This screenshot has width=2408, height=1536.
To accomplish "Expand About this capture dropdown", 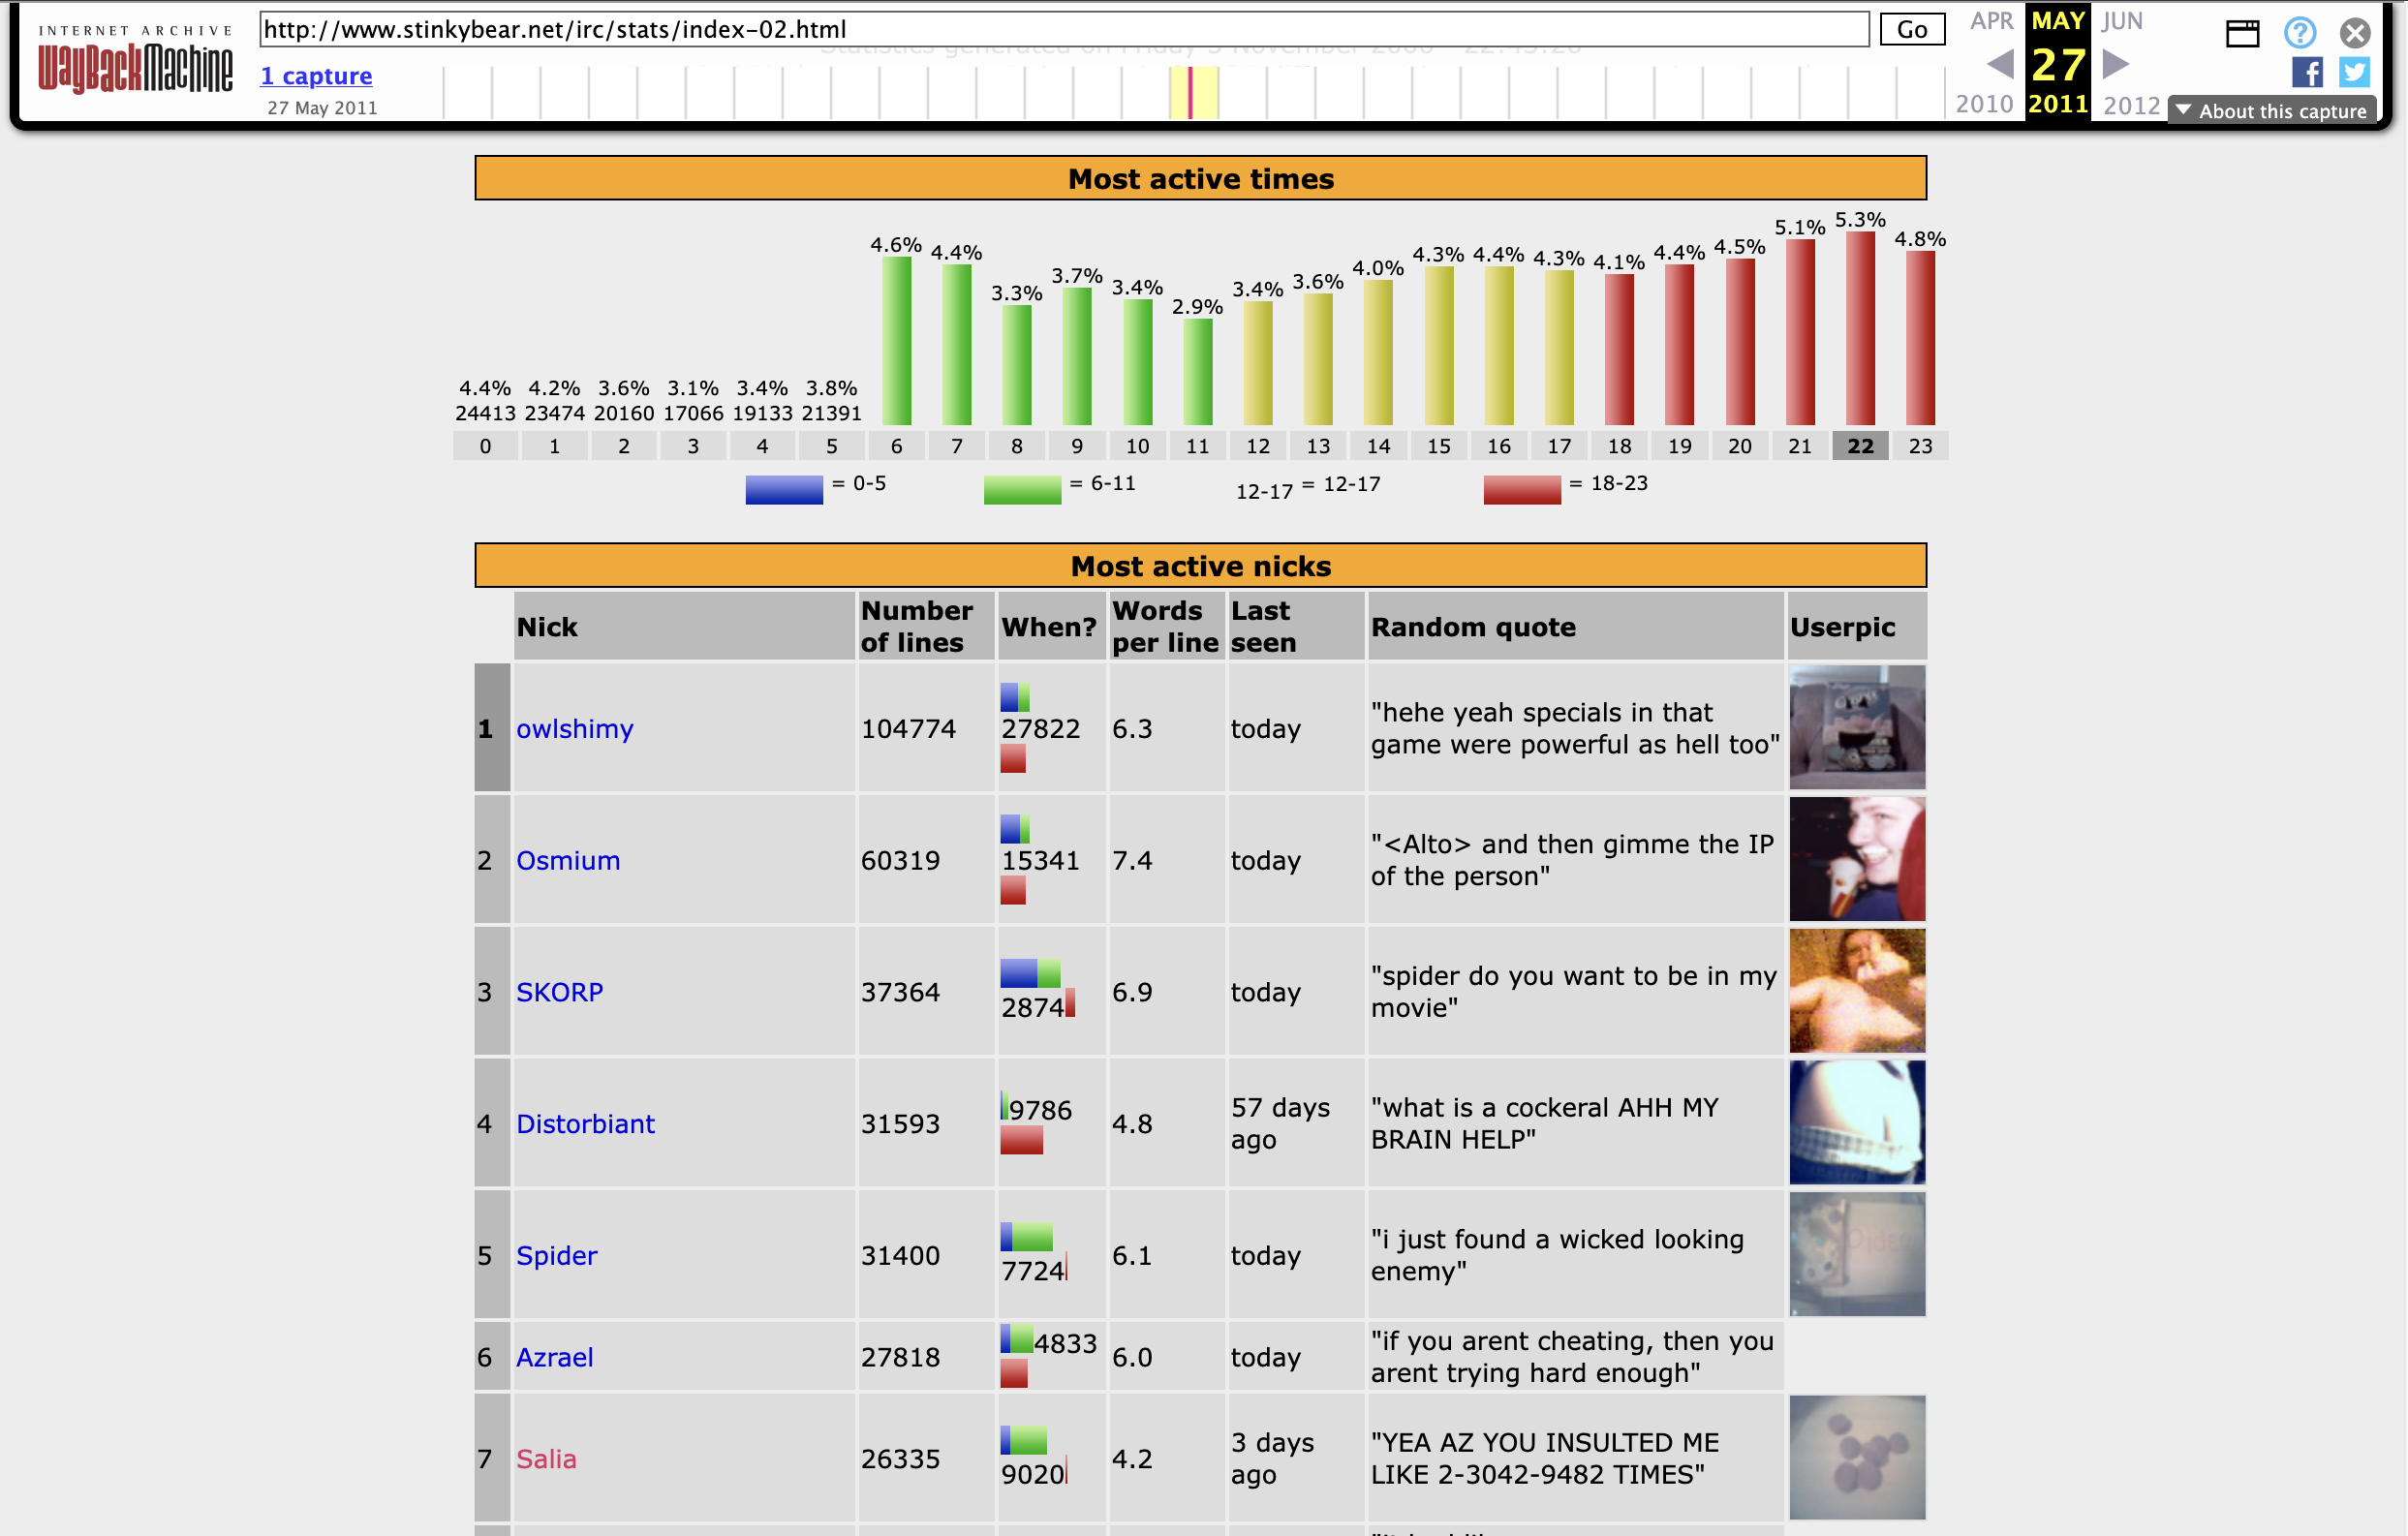I will [2271, 111].
